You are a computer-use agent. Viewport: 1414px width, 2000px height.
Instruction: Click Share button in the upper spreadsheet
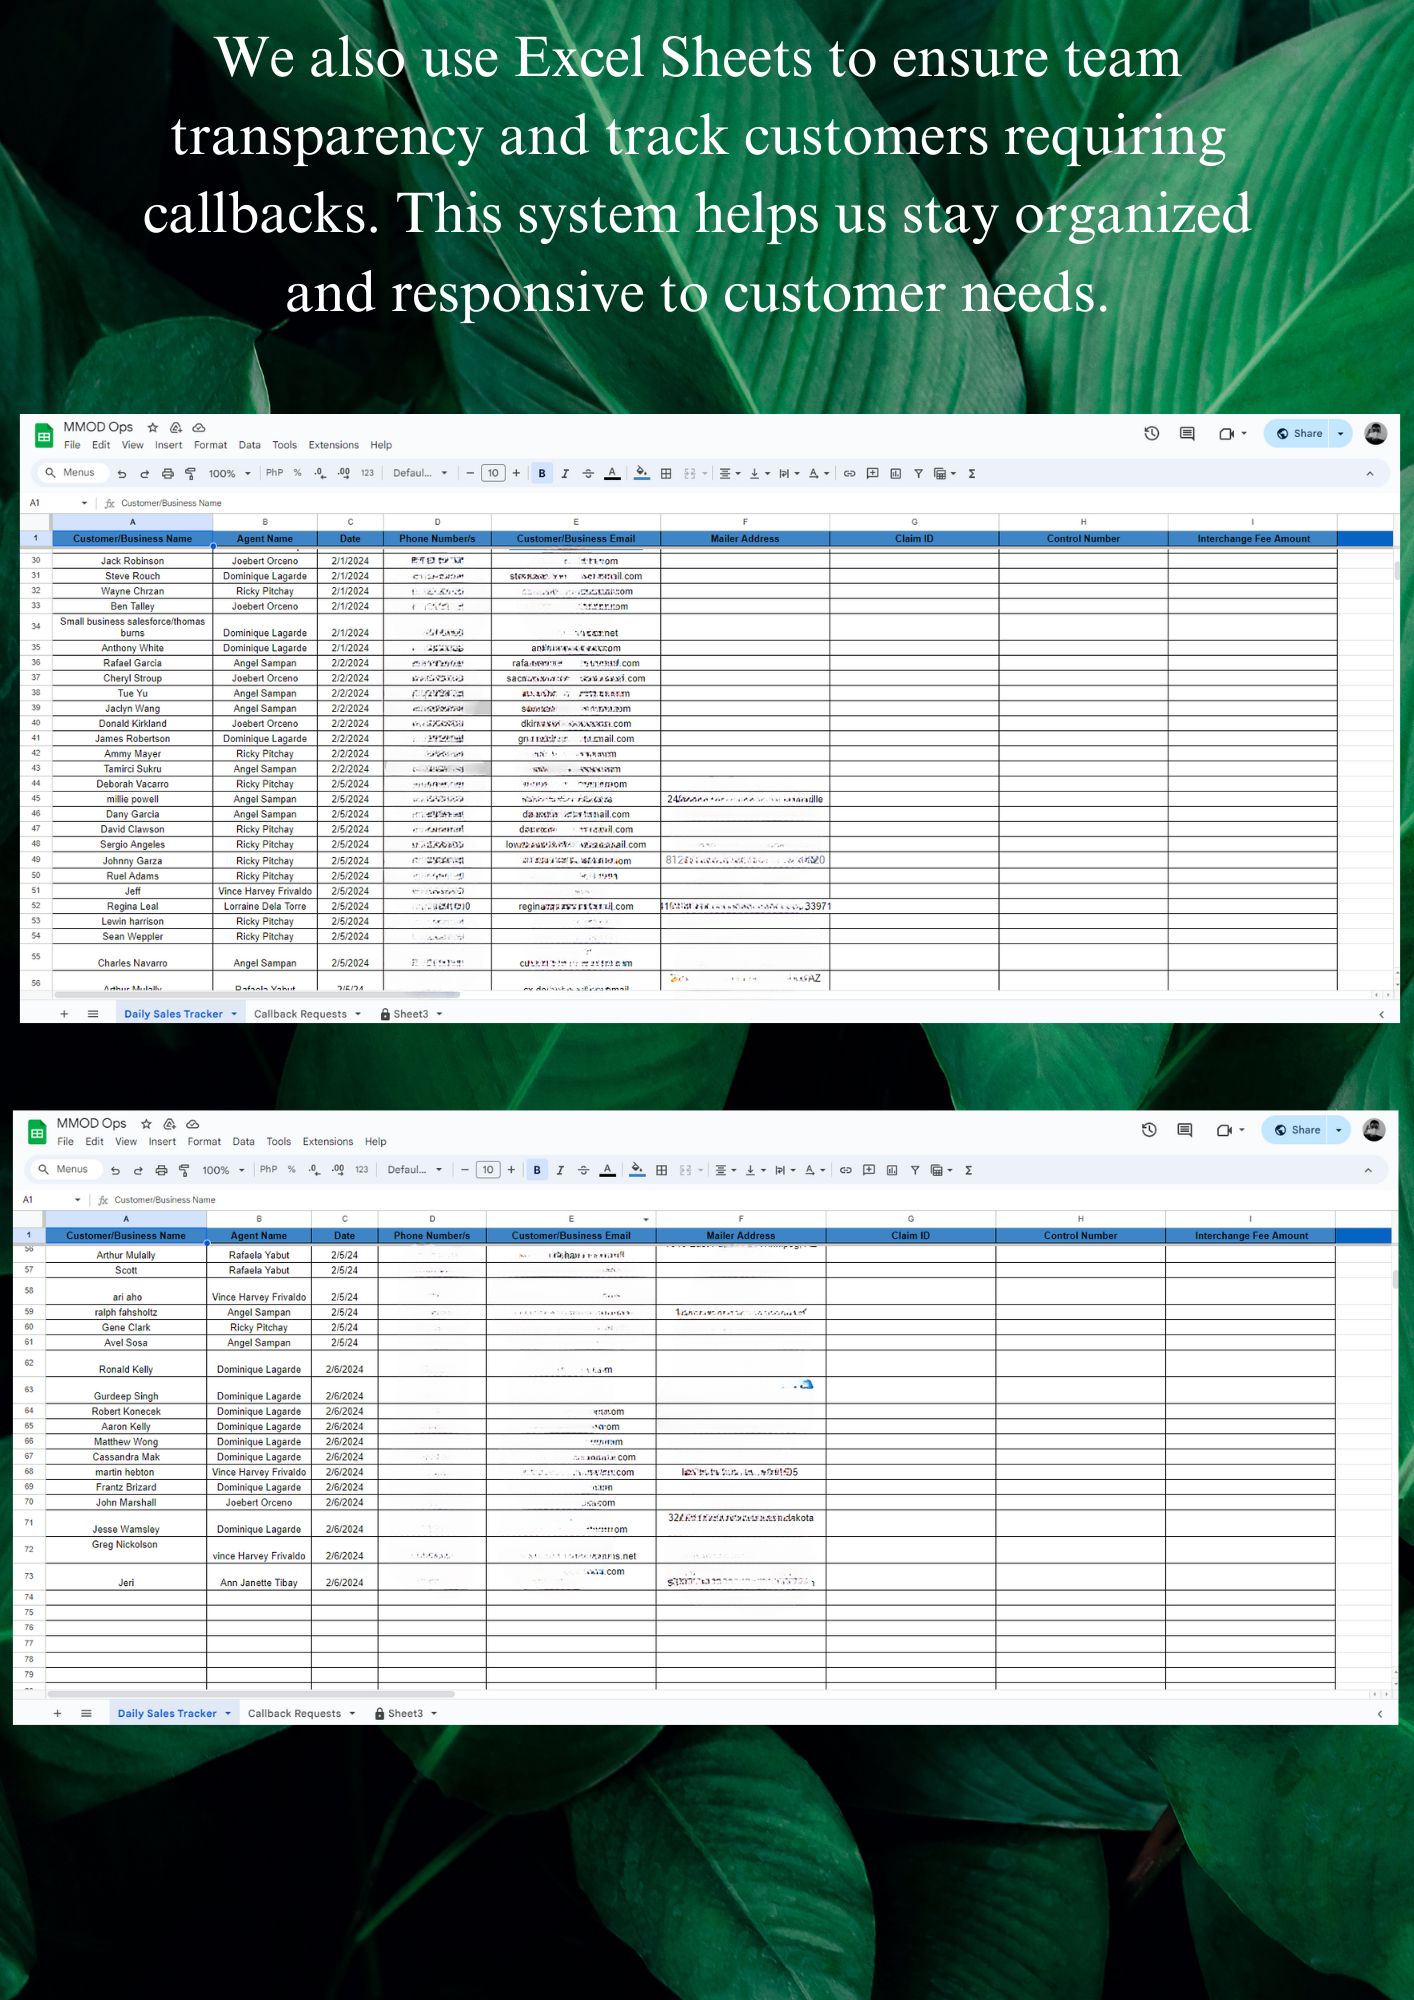[1299, 434]
